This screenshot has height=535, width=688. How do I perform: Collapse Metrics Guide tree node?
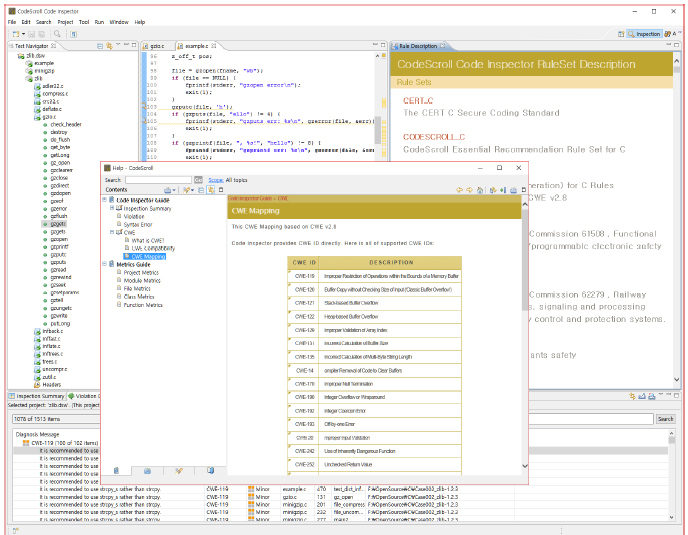coord(104,264)
